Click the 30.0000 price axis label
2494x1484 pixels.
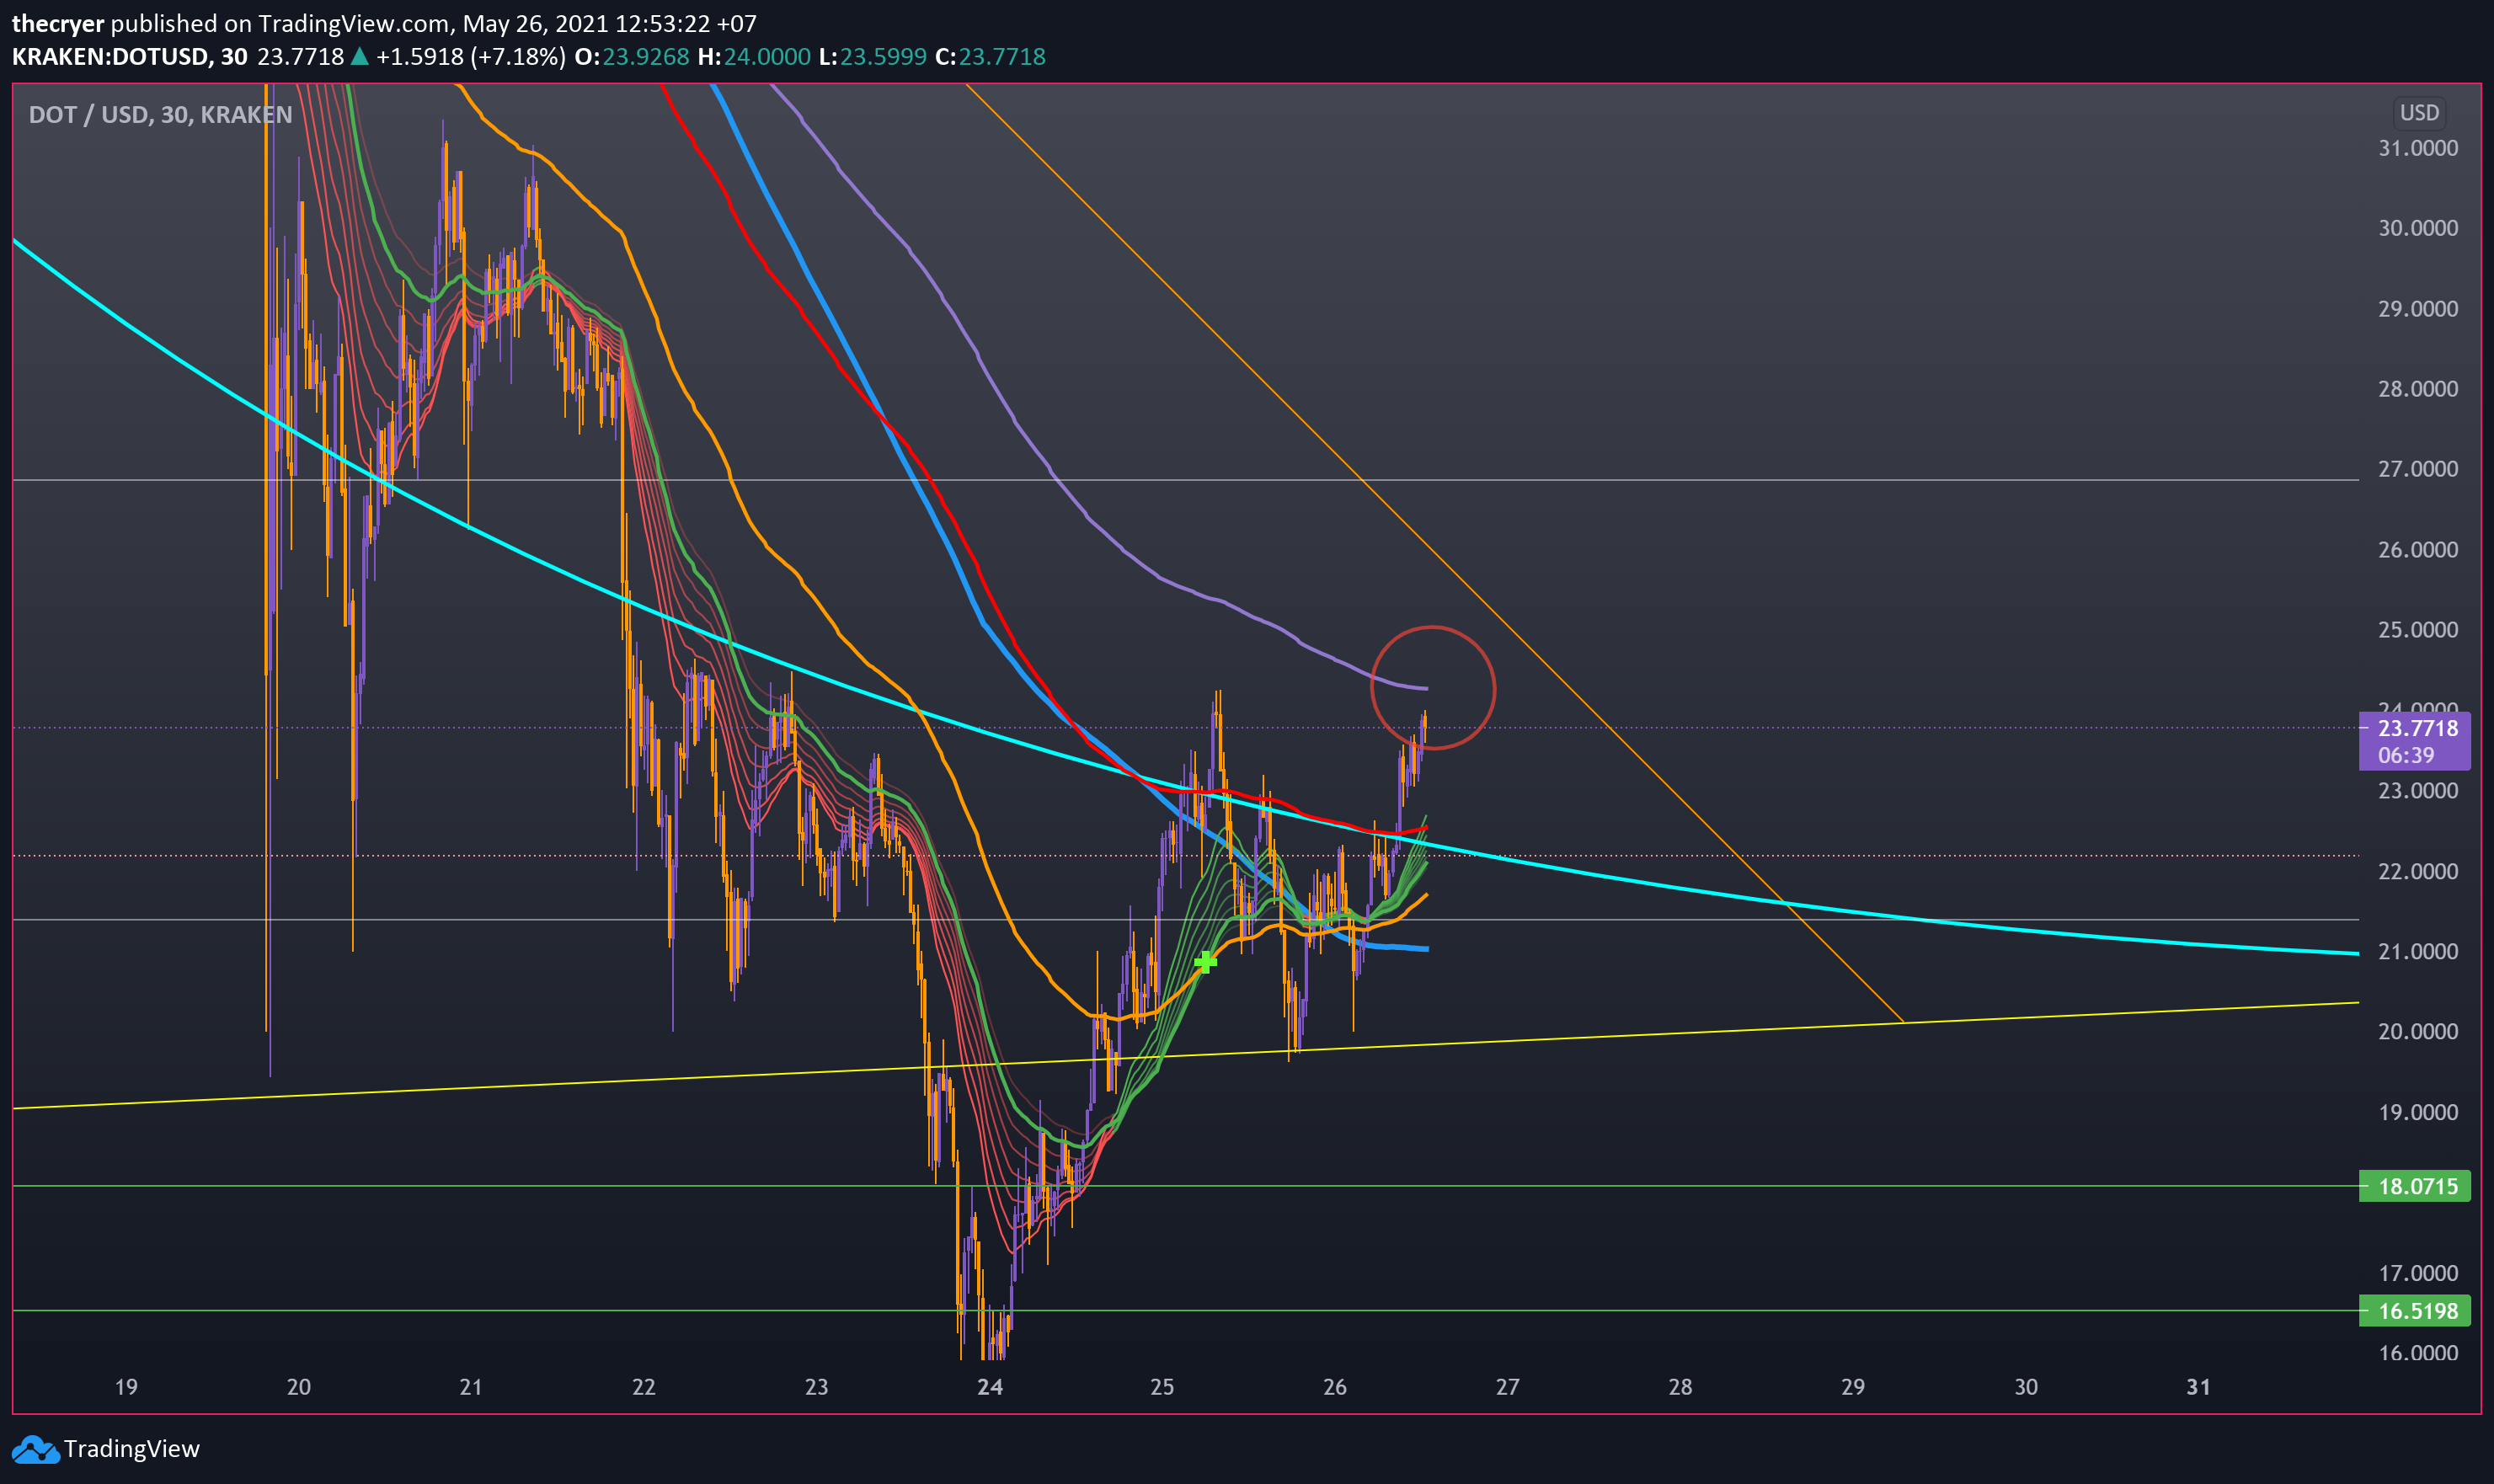tap(2417, 228)
